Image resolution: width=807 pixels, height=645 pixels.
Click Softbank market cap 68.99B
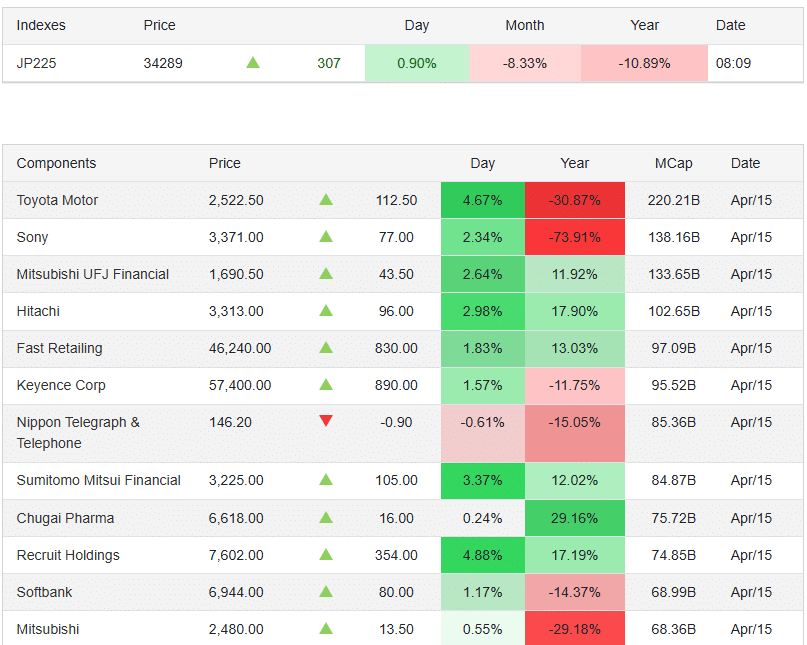click(x=674, y=592)
